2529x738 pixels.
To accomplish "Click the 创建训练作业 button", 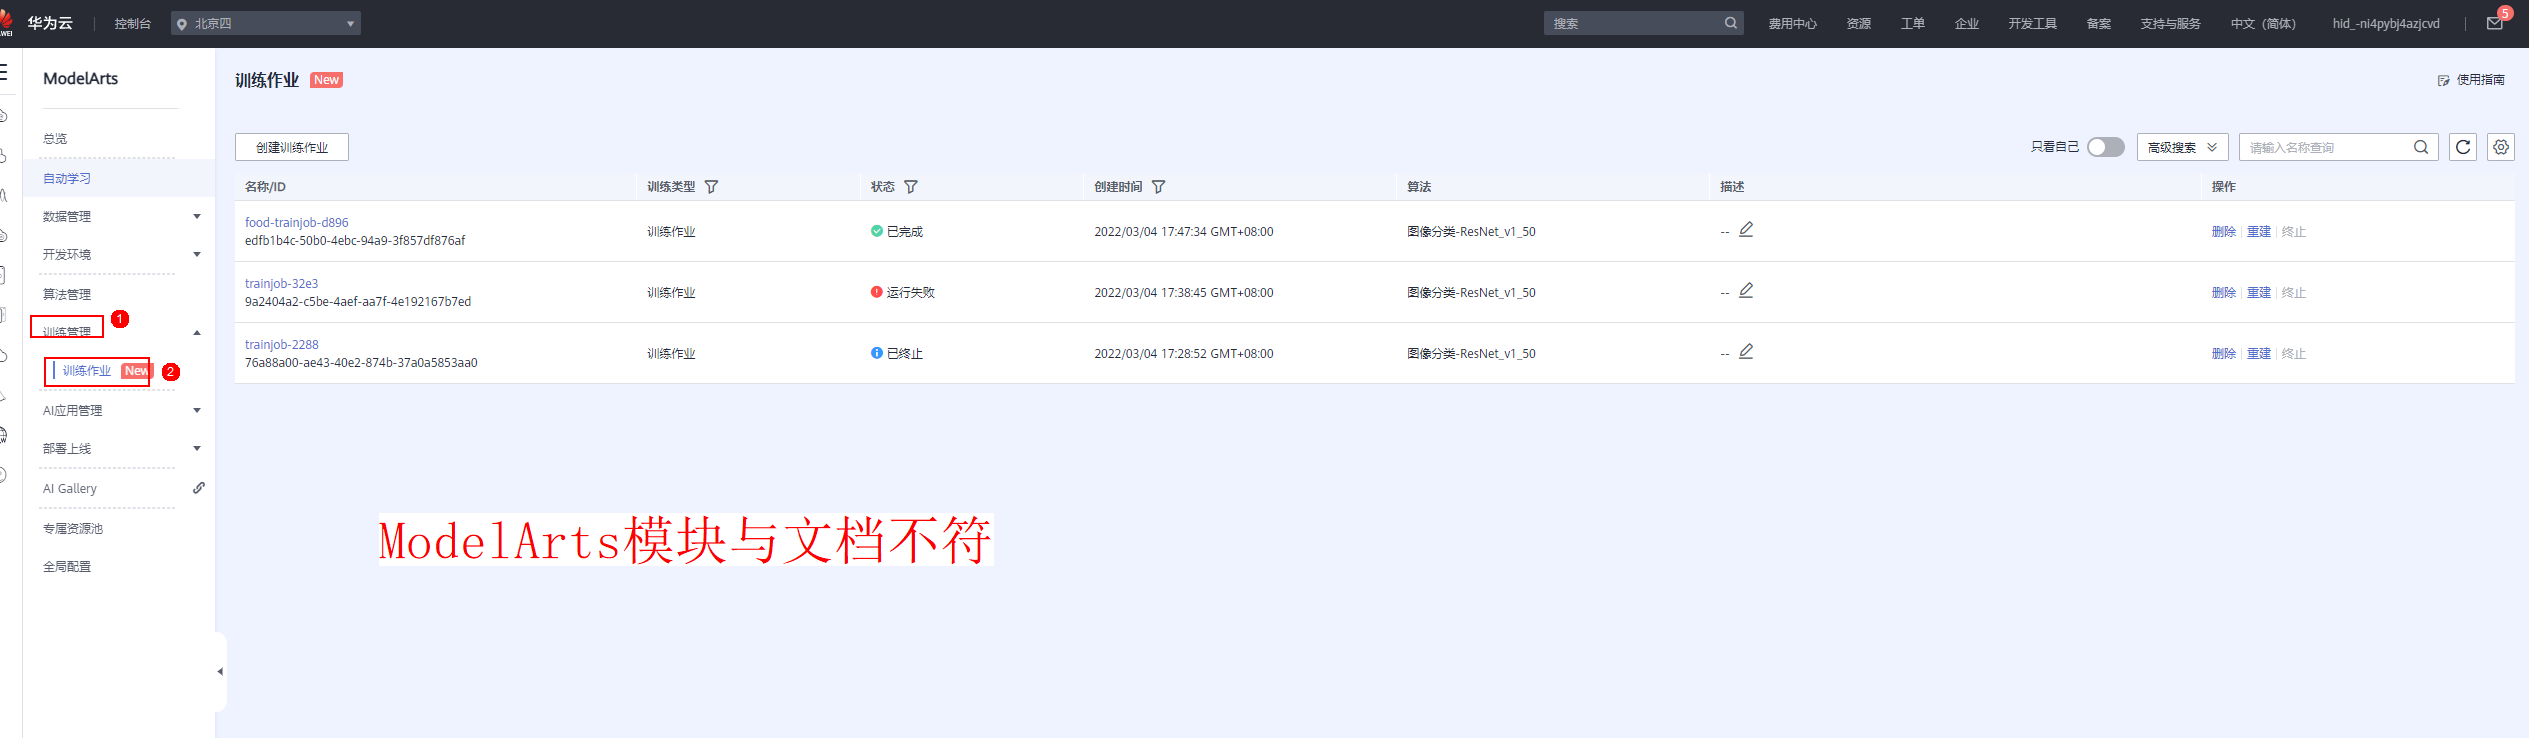I will point(292,147).
